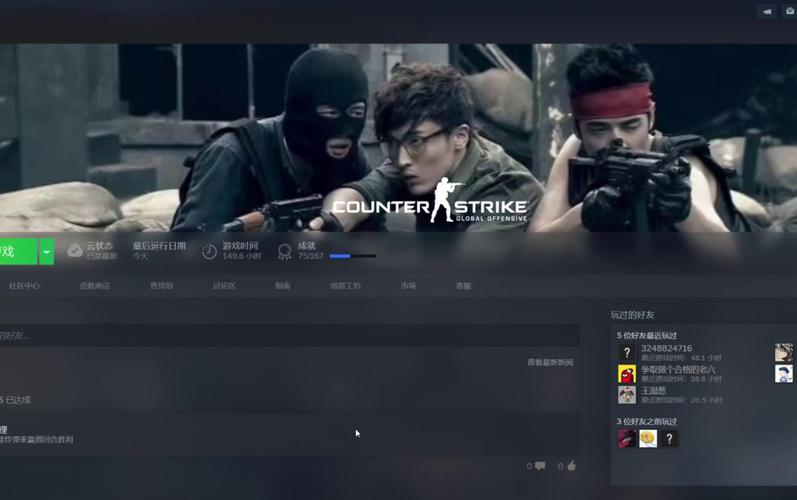This screenshot has height=500, width=797.
Task: Click friend name 3248824716
Action: [x=666, y=348]
